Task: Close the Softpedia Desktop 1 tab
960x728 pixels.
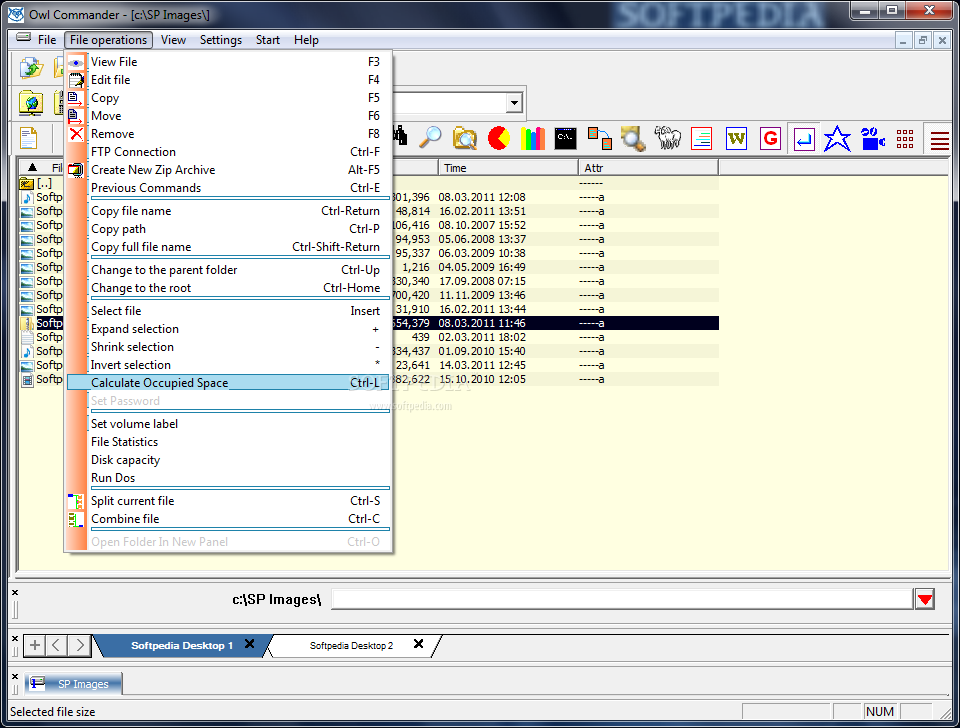Action: pos(249,644)
